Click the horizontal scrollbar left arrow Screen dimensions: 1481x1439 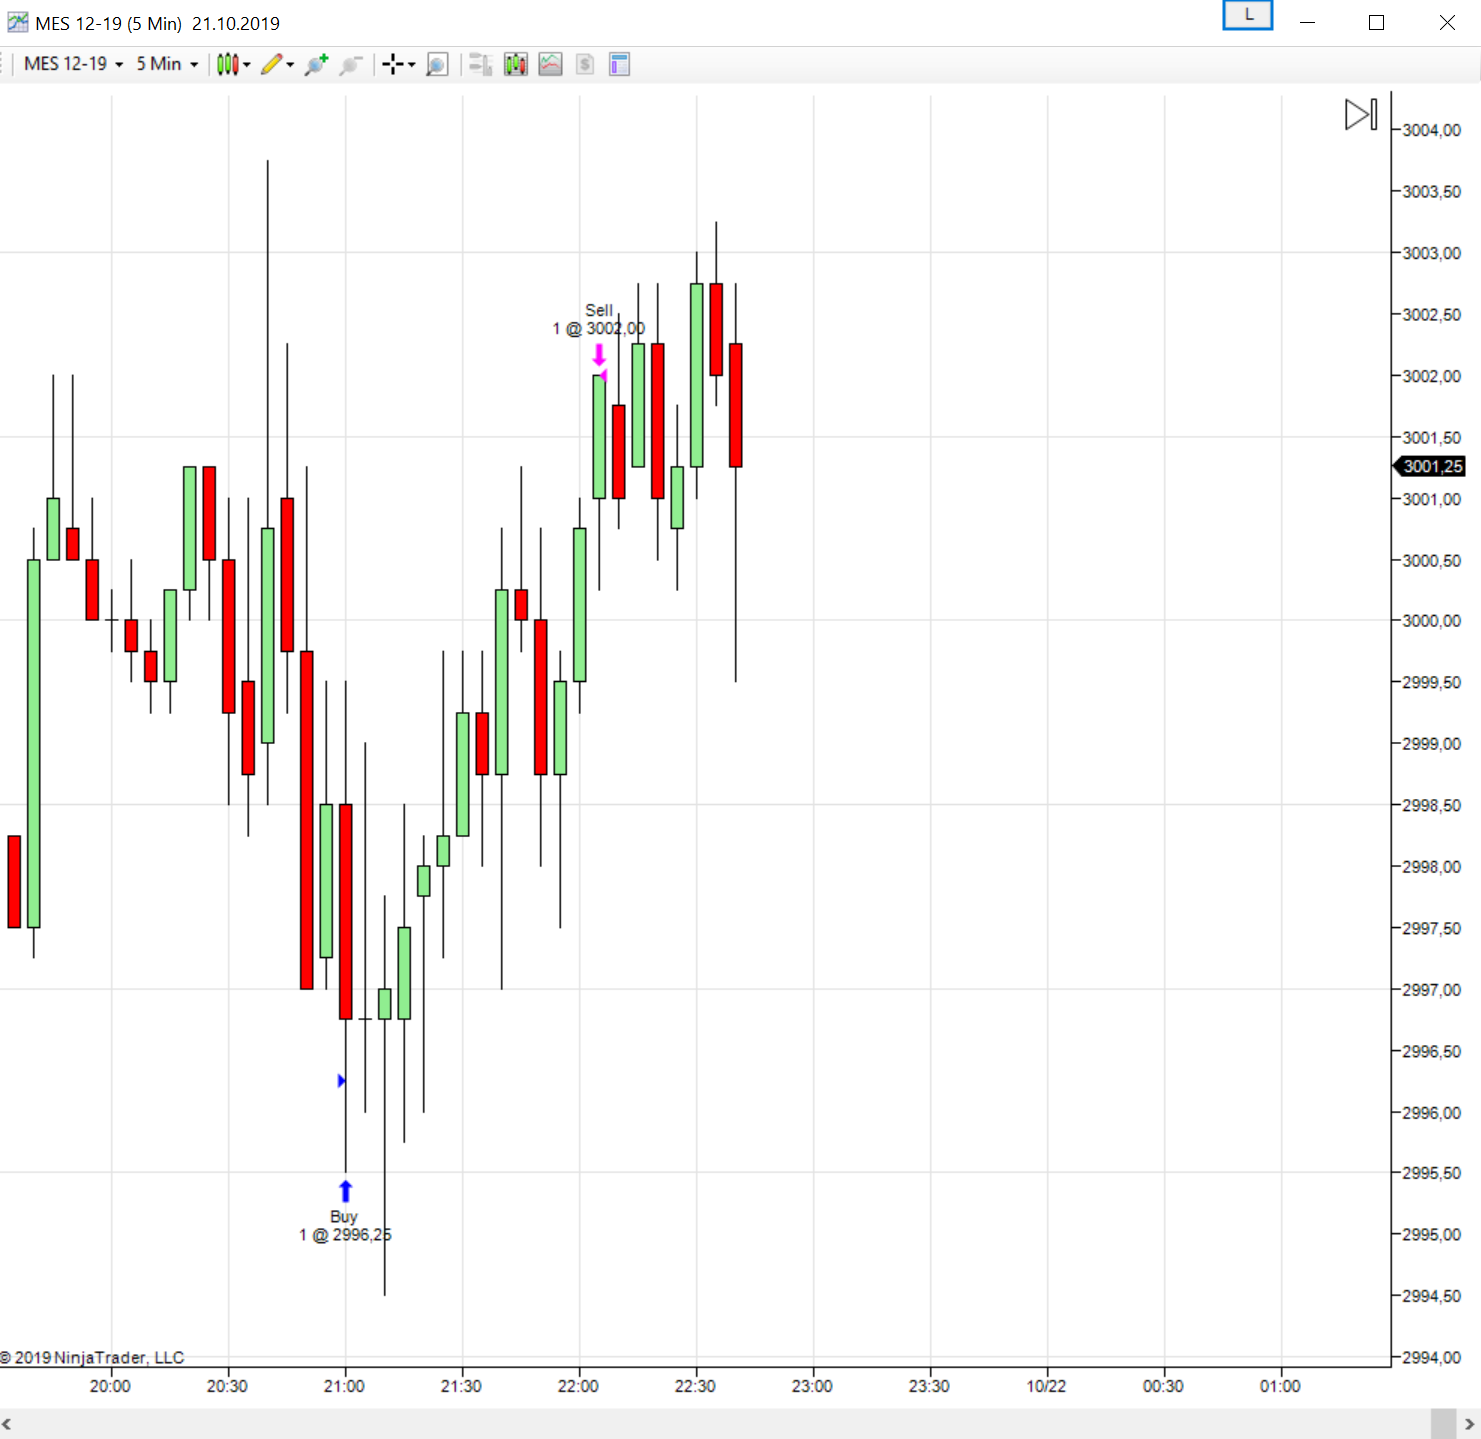click(8, 1424)
